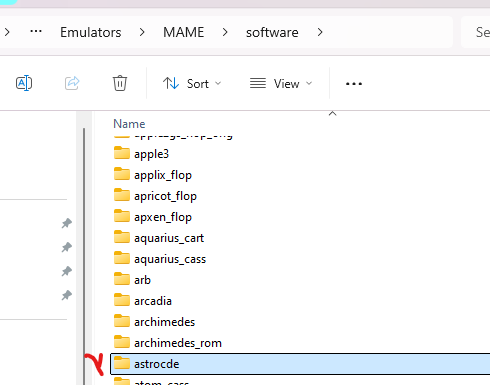The width and height of the screenshot is (490, 385).
Task: Click the Delete trash can icon
Action: click(120, 83)
